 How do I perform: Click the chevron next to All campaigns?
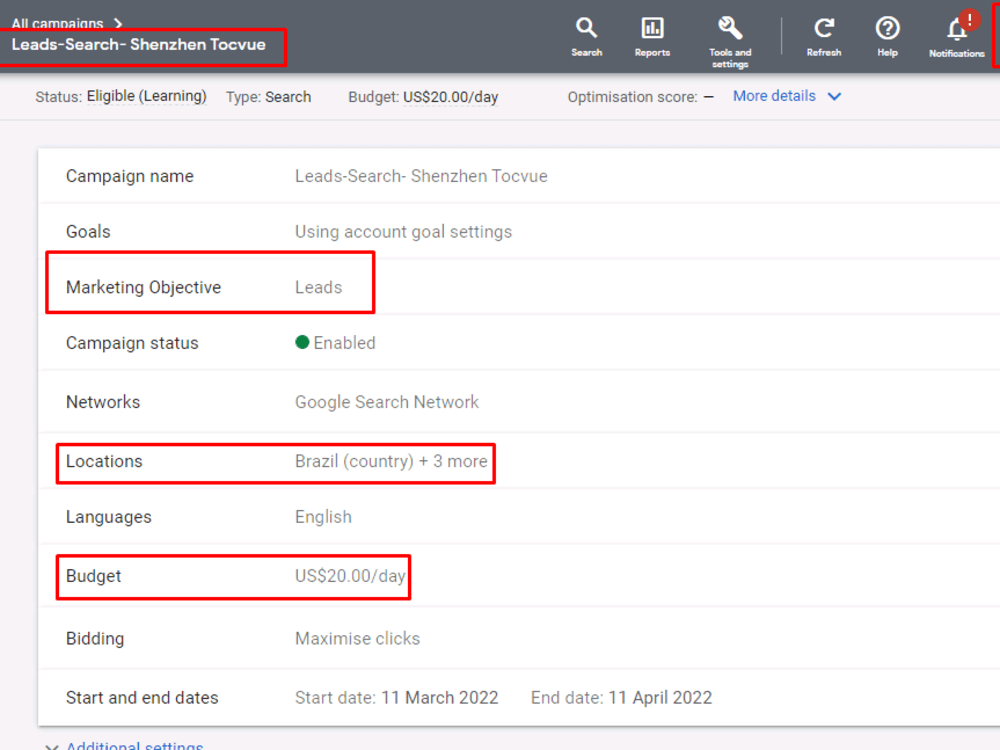[x=117, y=24]
